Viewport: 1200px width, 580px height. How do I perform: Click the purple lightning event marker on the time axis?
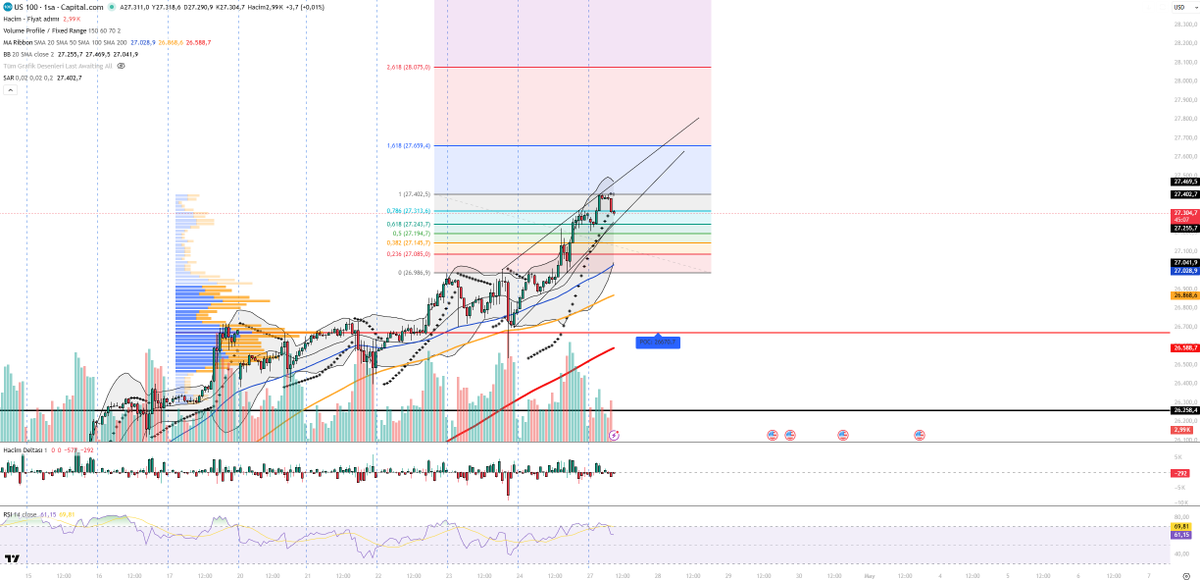coord(614,434)
